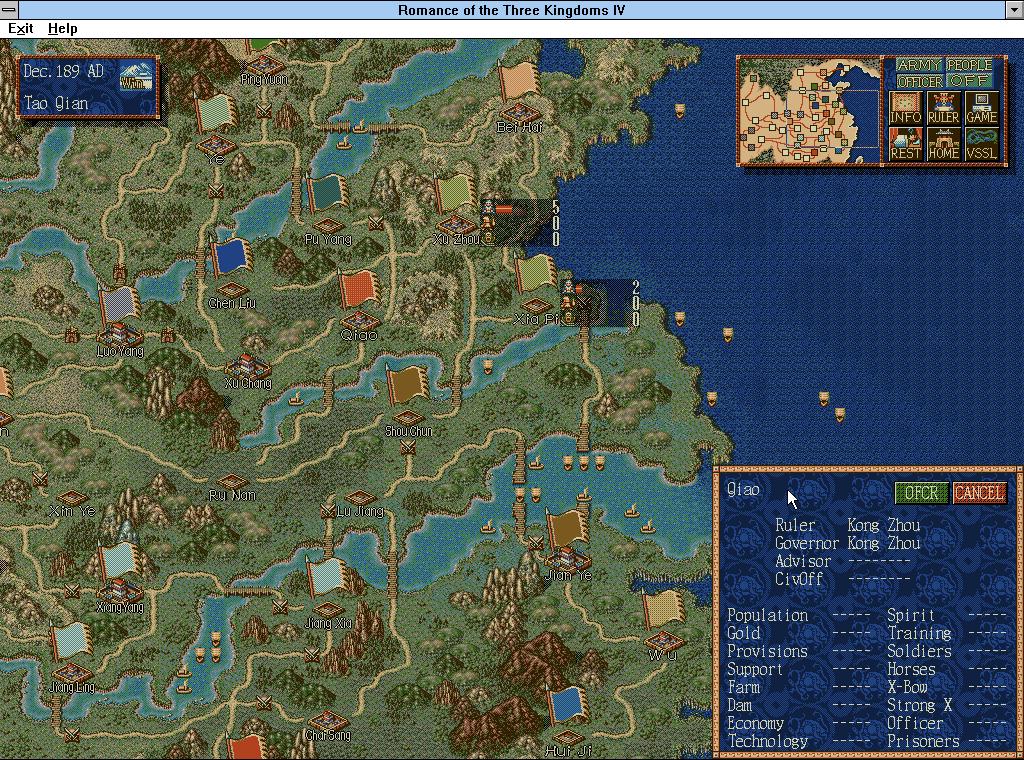Click the army unit with 500 troops

pos(520,223)
